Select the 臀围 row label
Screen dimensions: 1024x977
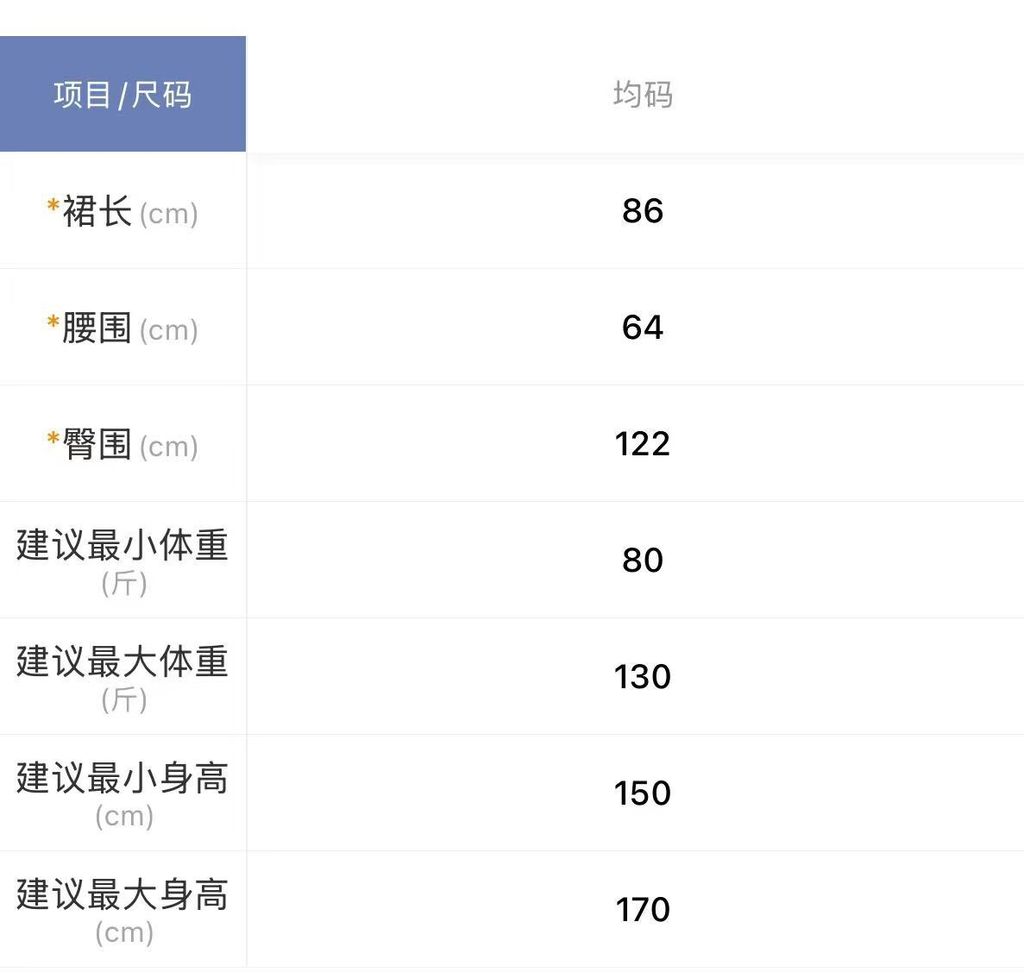coord(98,444)
